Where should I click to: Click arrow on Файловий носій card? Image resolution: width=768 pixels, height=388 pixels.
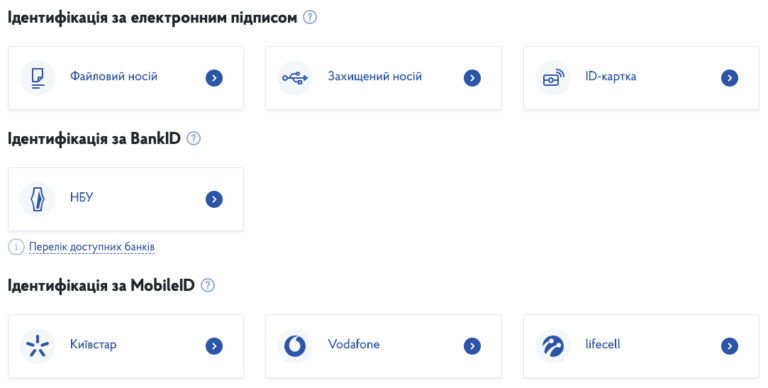(214, 78)
